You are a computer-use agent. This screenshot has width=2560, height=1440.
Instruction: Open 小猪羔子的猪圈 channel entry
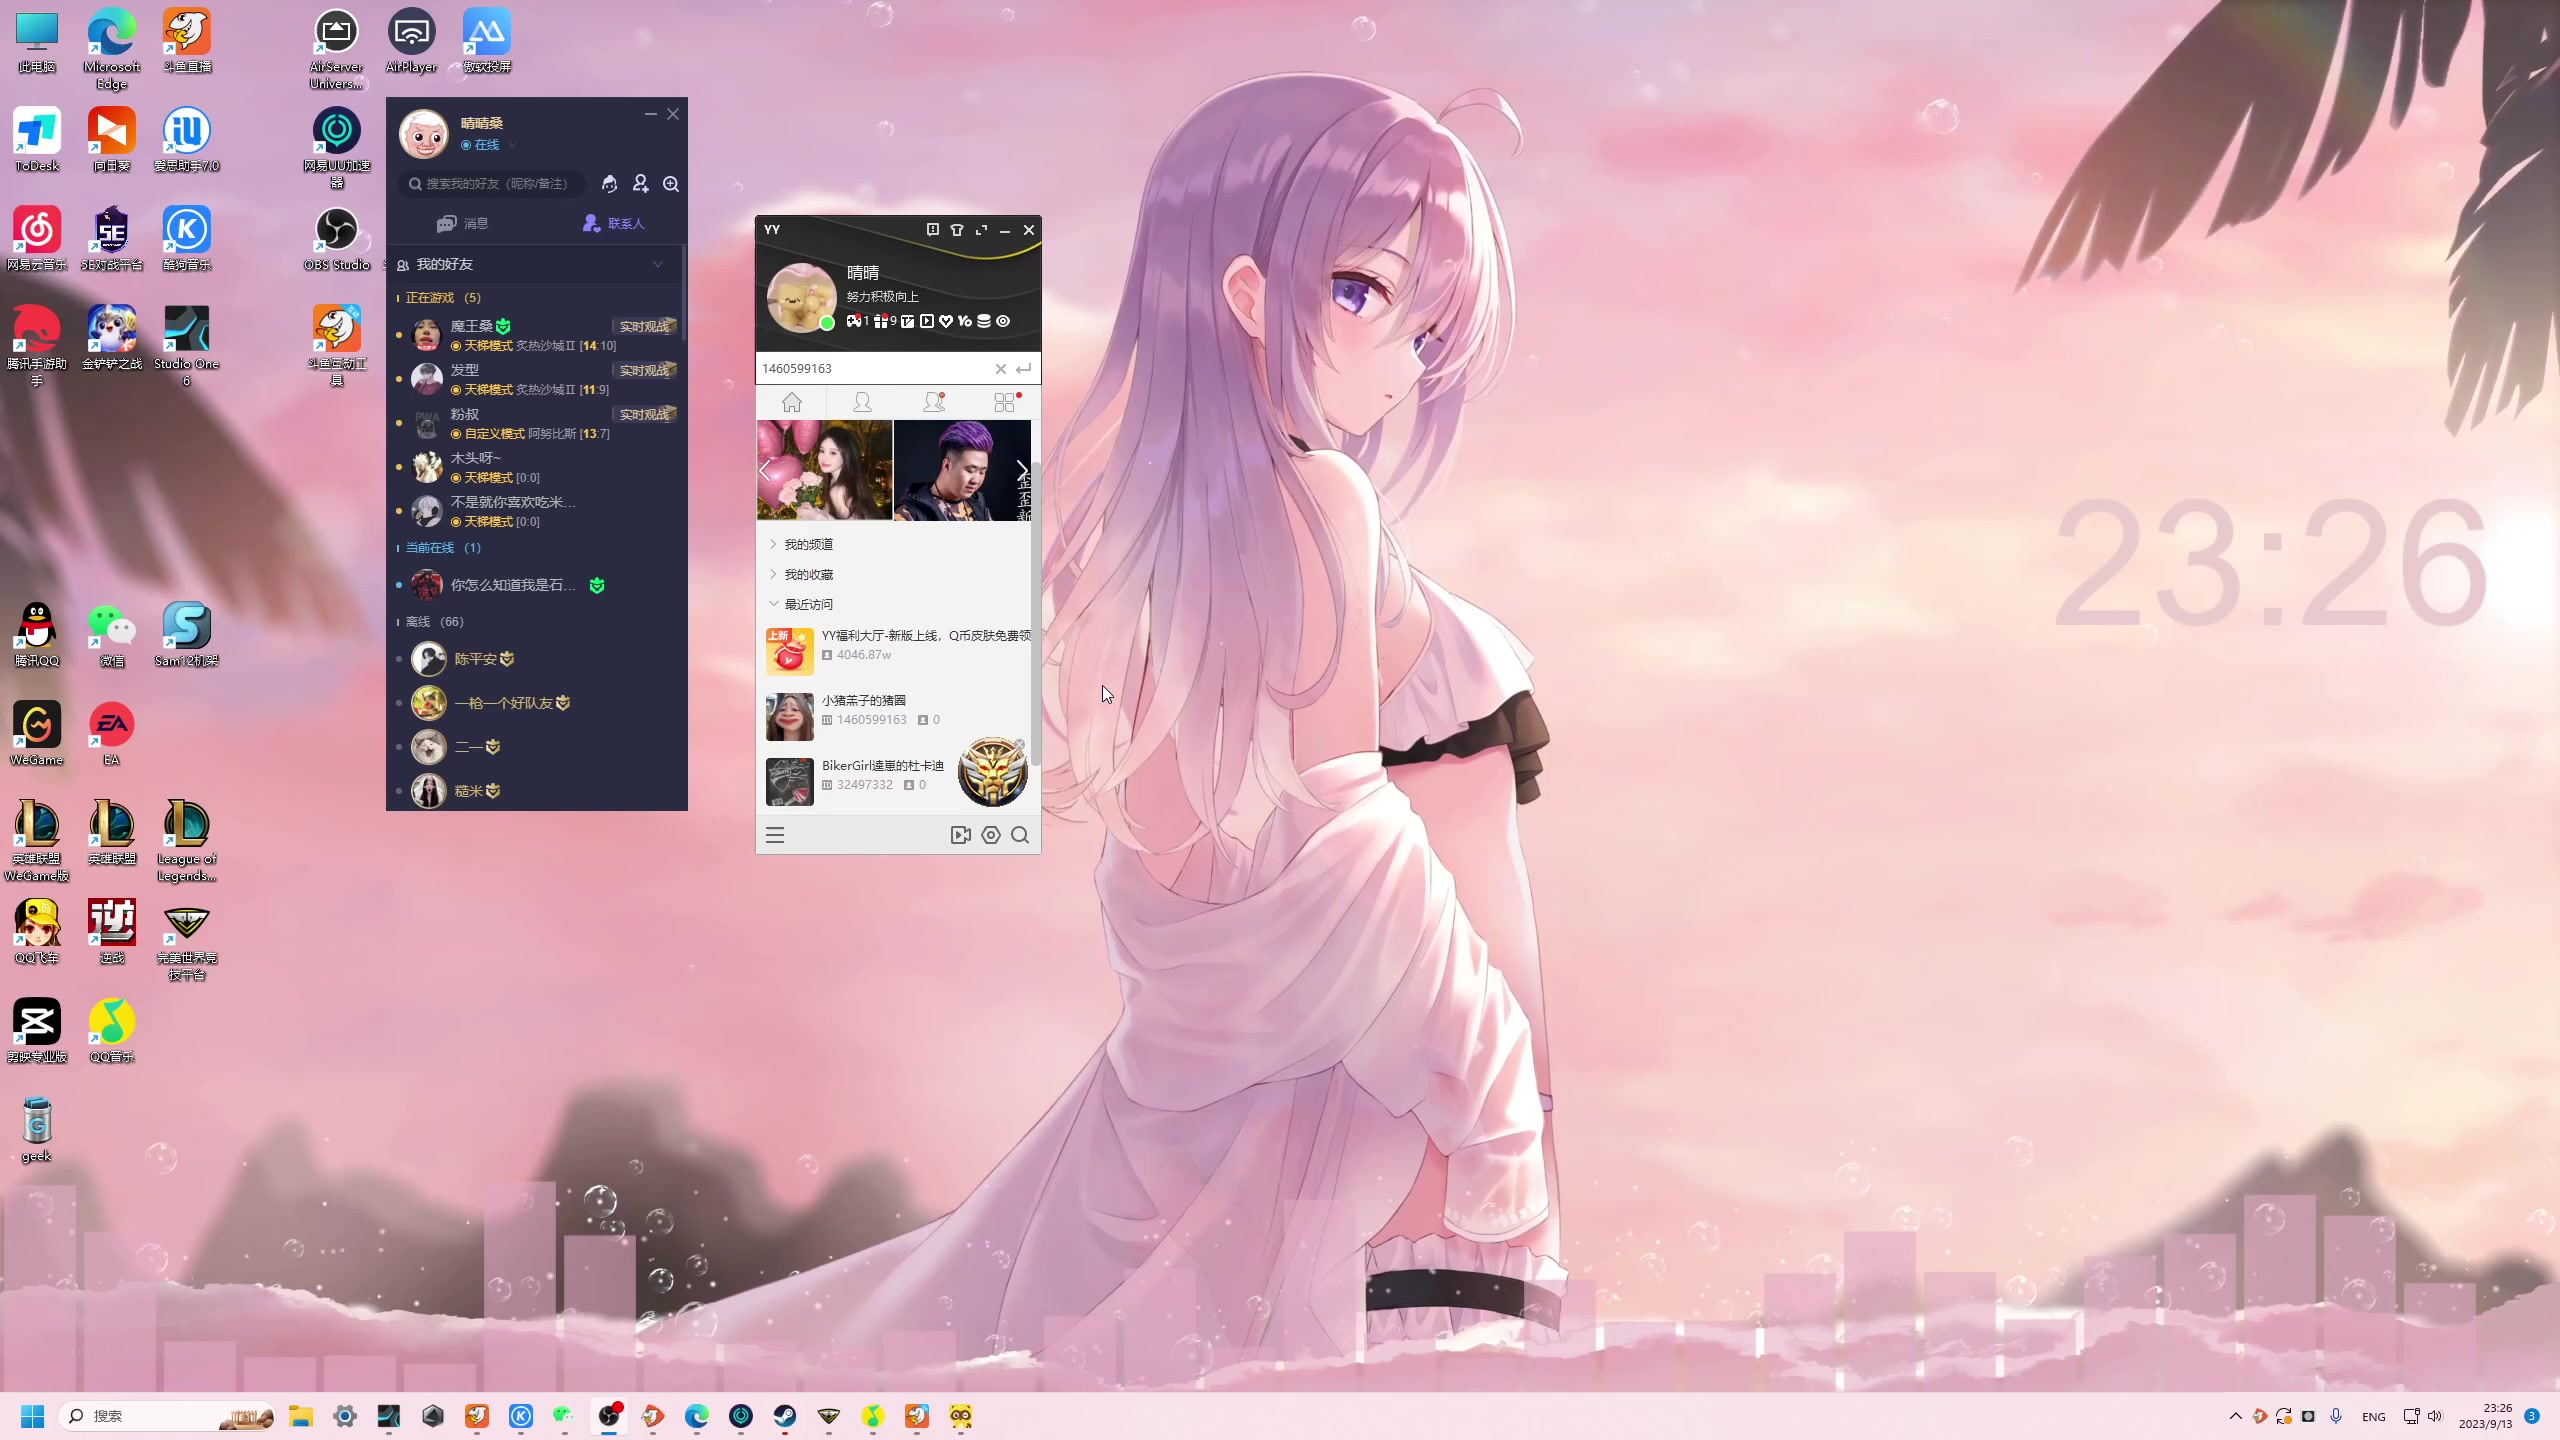(x=896, y=715)
